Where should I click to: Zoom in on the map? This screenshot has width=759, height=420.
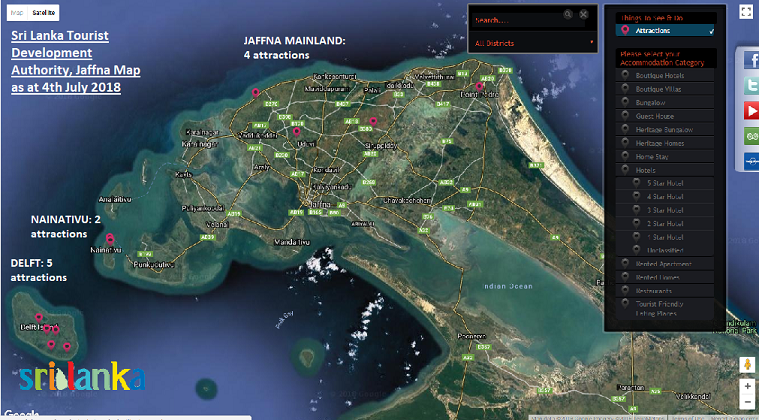pyautogui.click(x=746, y=386)
